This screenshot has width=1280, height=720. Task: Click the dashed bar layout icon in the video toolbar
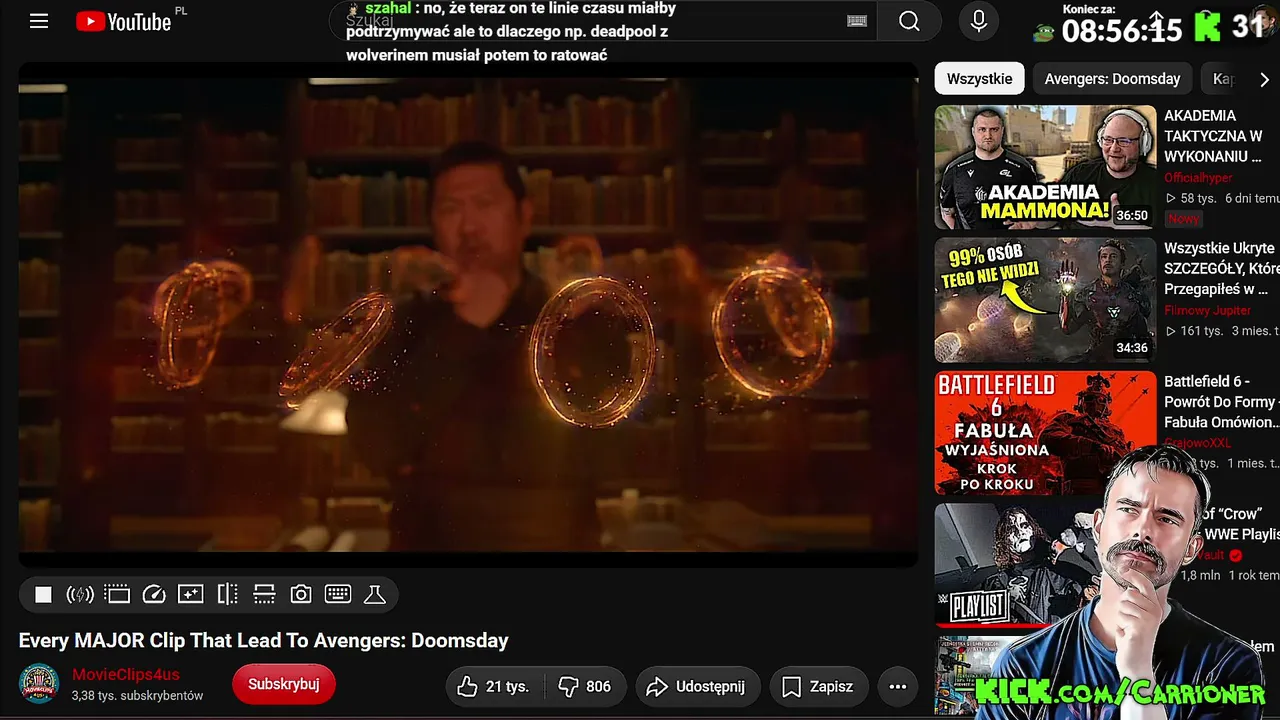coord(264,595)
